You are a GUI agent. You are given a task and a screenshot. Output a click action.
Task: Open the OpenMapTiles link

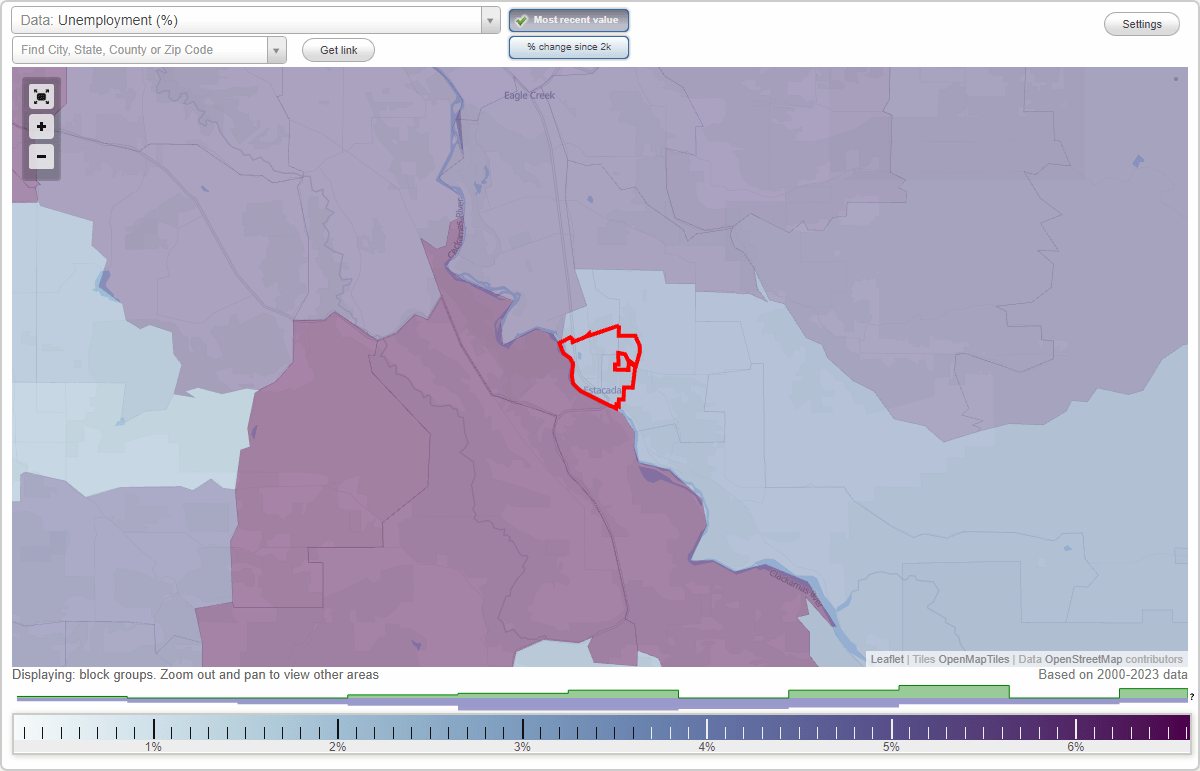click(x=973, y=659)
